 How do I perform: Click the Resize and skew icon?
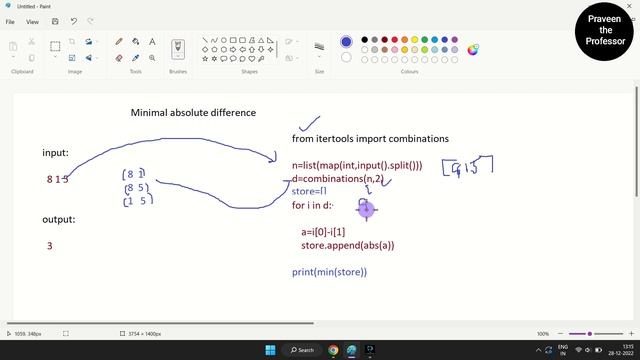72,58
